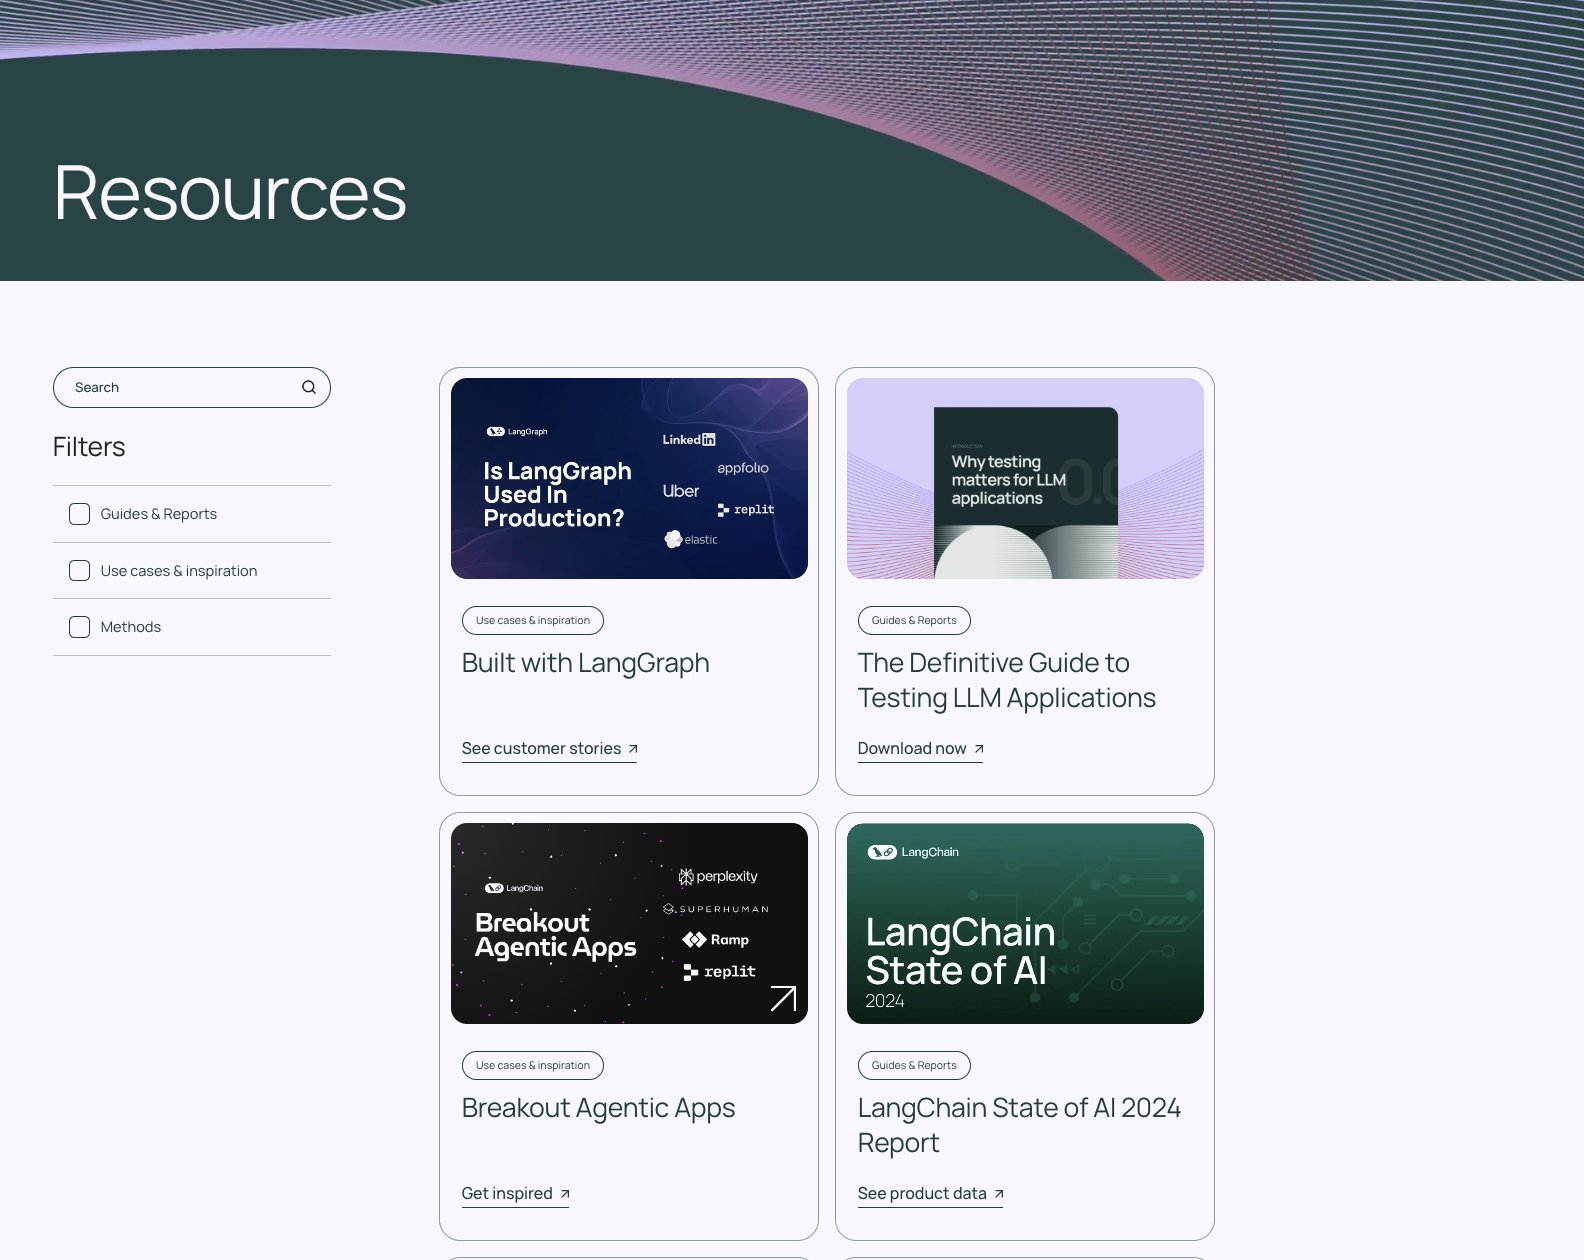Viewport: 1584px width, 1260px height.
Task: Click the arrow icon beside See customer stories
Action: pos(633,749)
